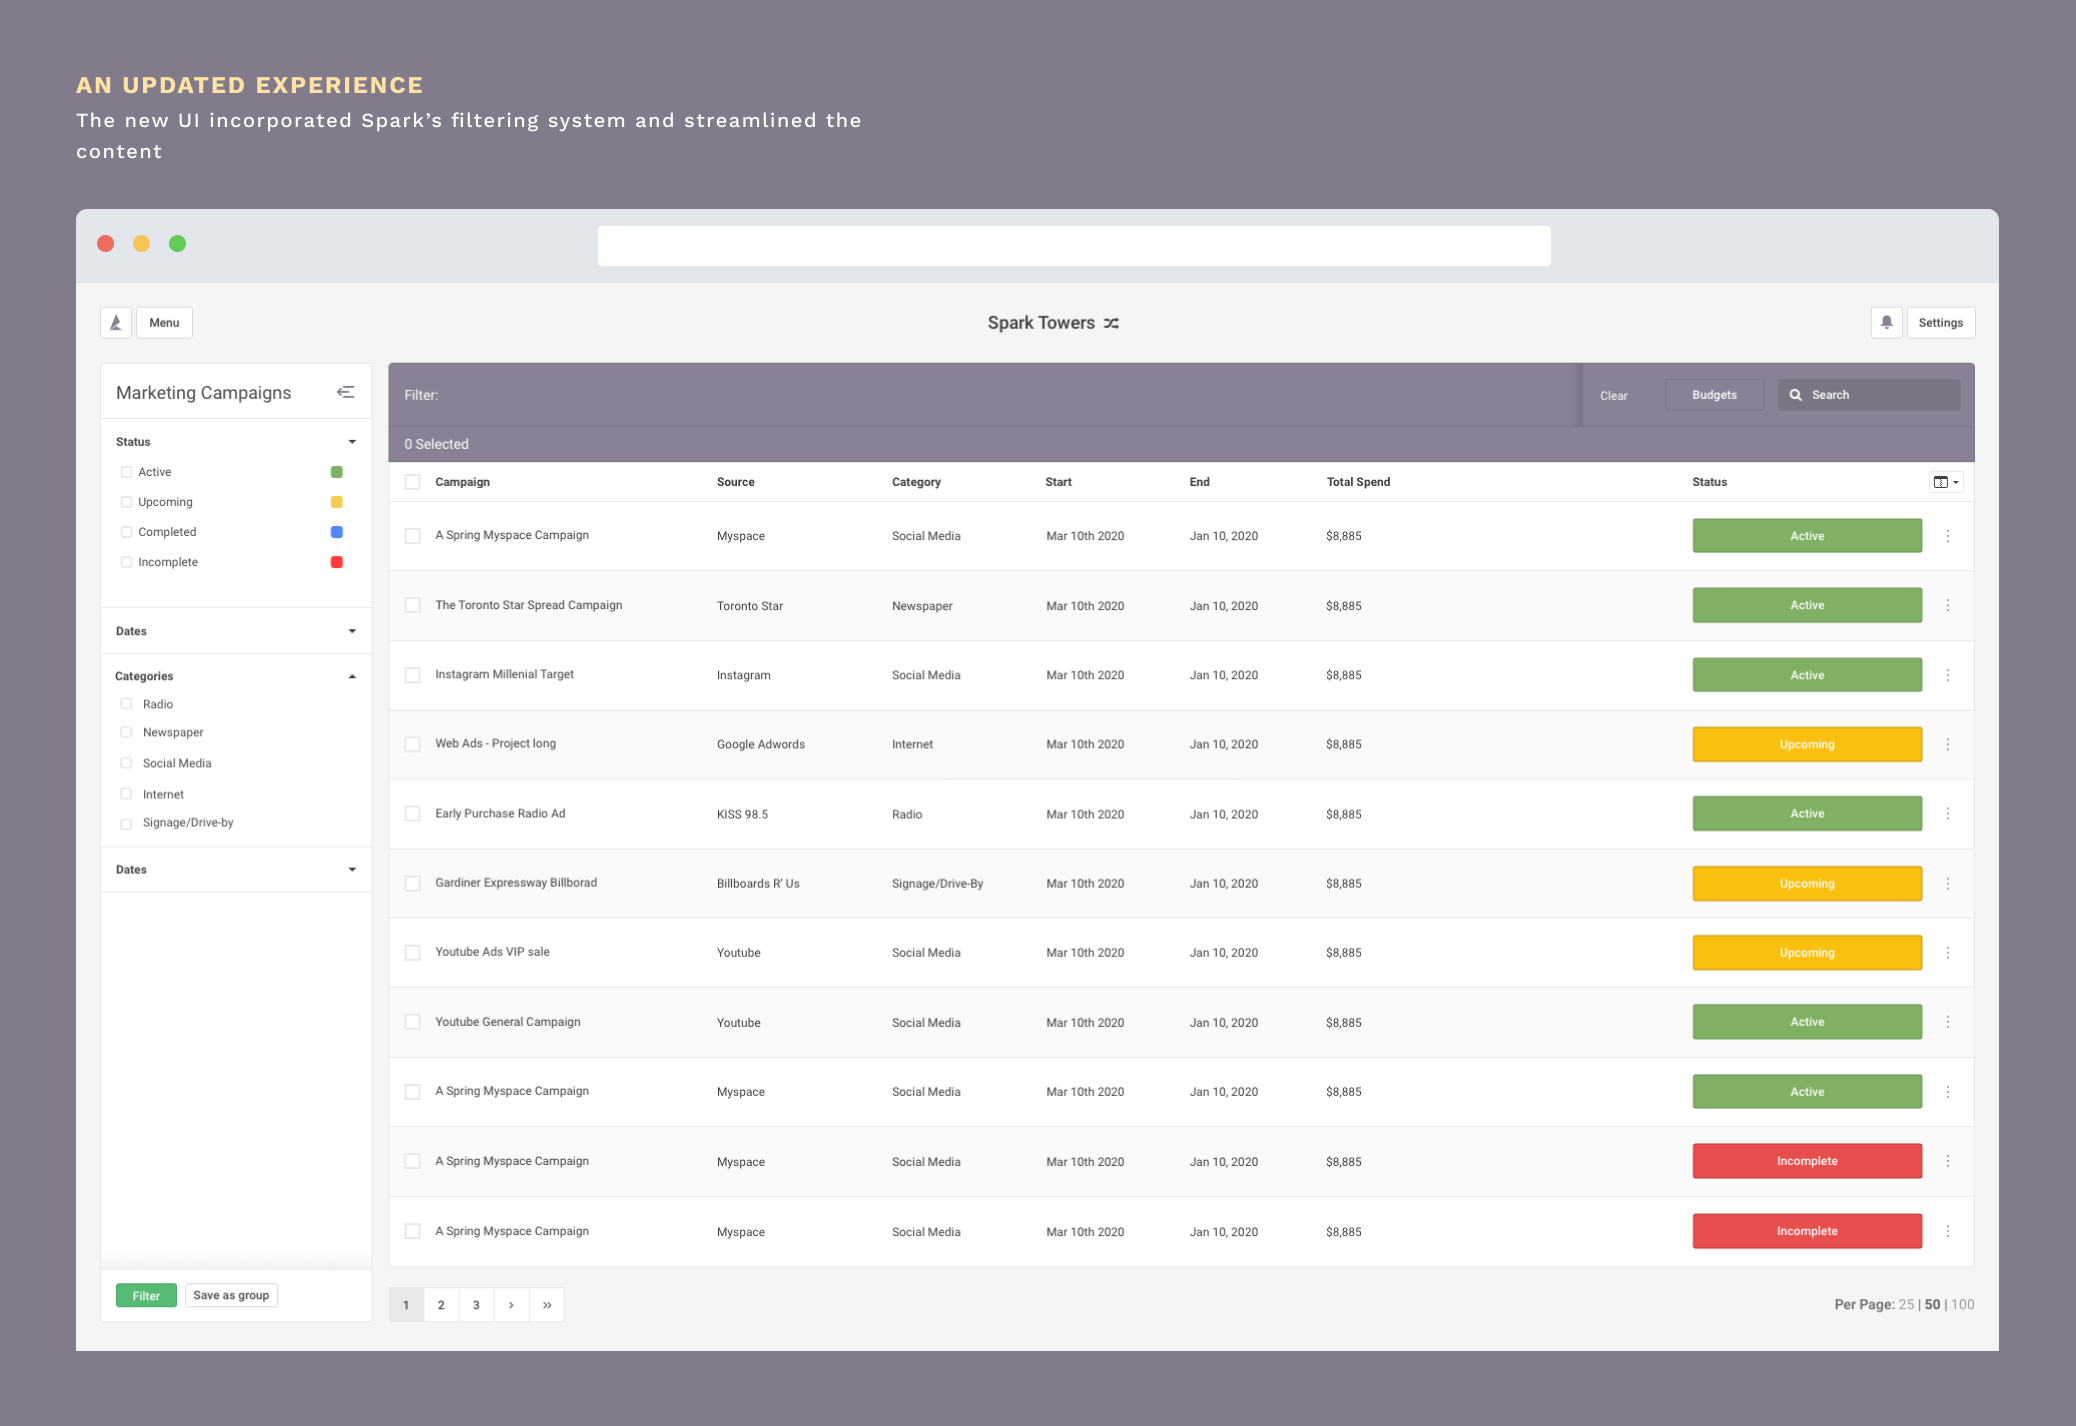This screenshot has height=1426, width=2076.
Task: Open the notifications bell
Action: pos(1886,322)
